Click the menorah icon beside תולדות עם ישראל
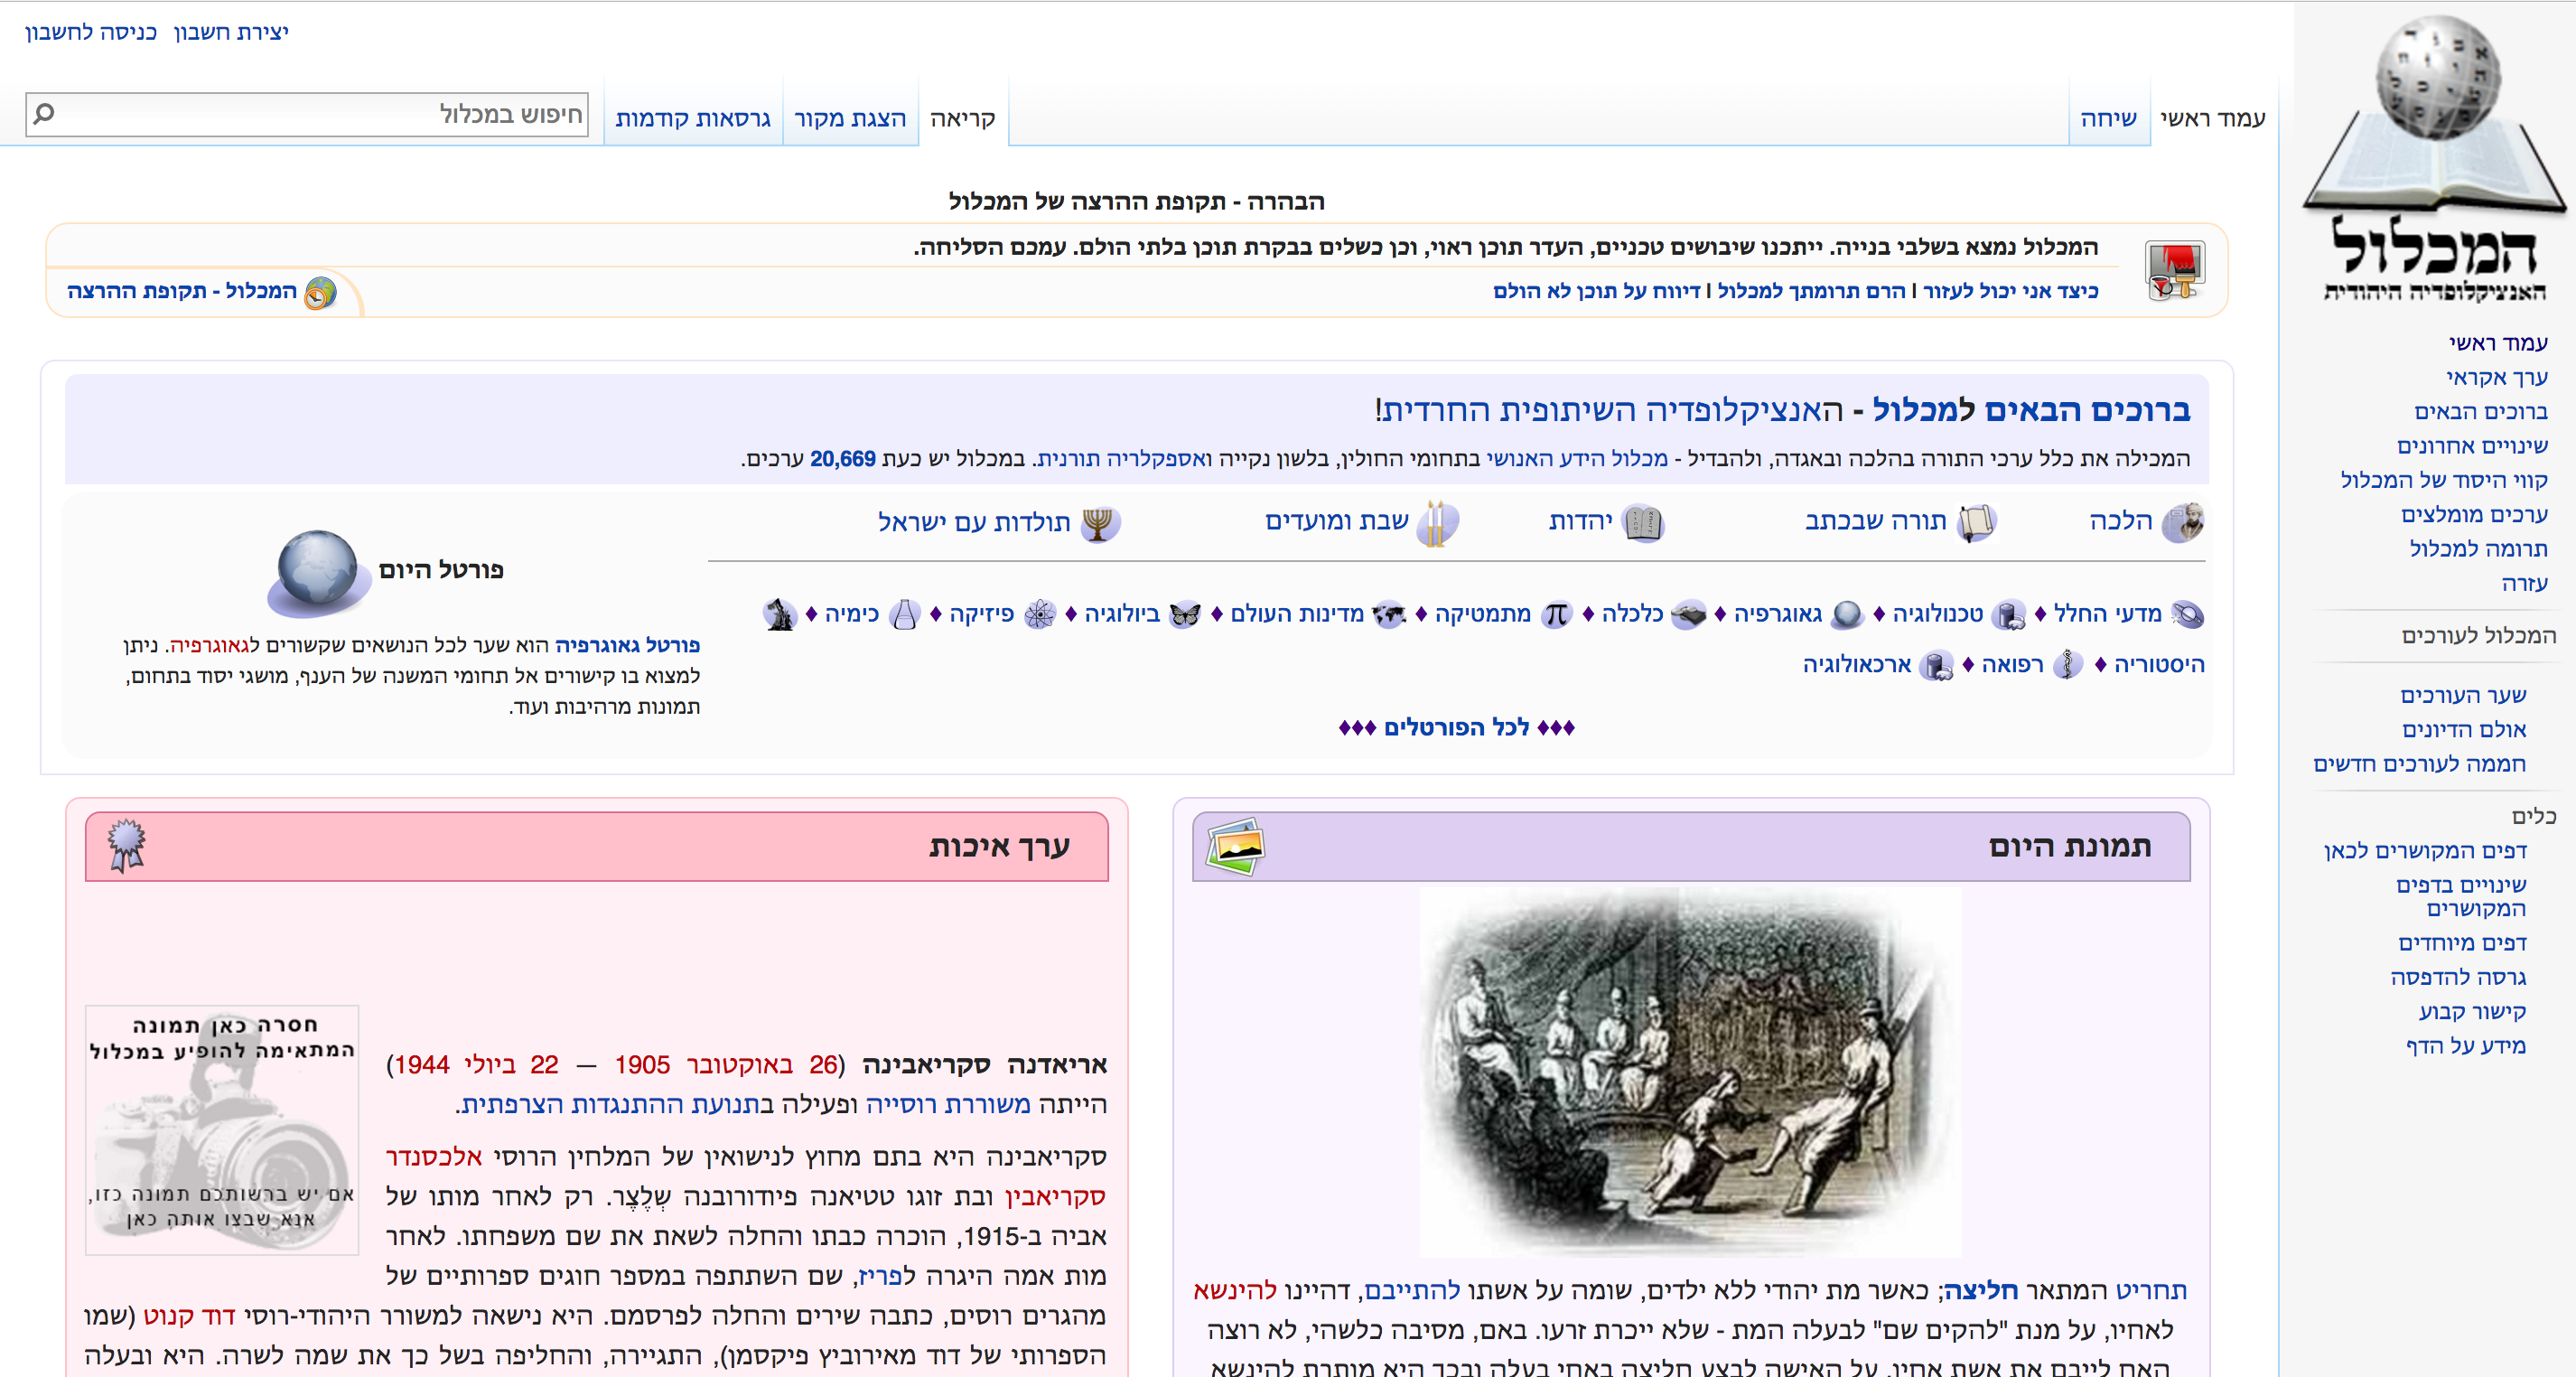This screenshot has height=1377, width=2576. point(1099,523)
